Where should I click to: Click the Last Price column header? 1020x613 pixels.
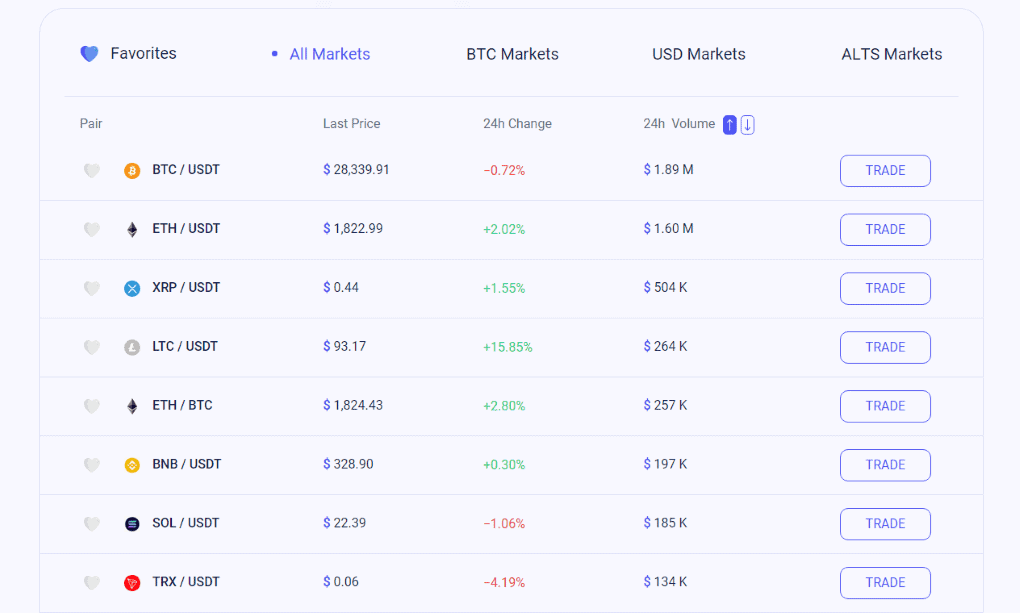tap(351, 124)
